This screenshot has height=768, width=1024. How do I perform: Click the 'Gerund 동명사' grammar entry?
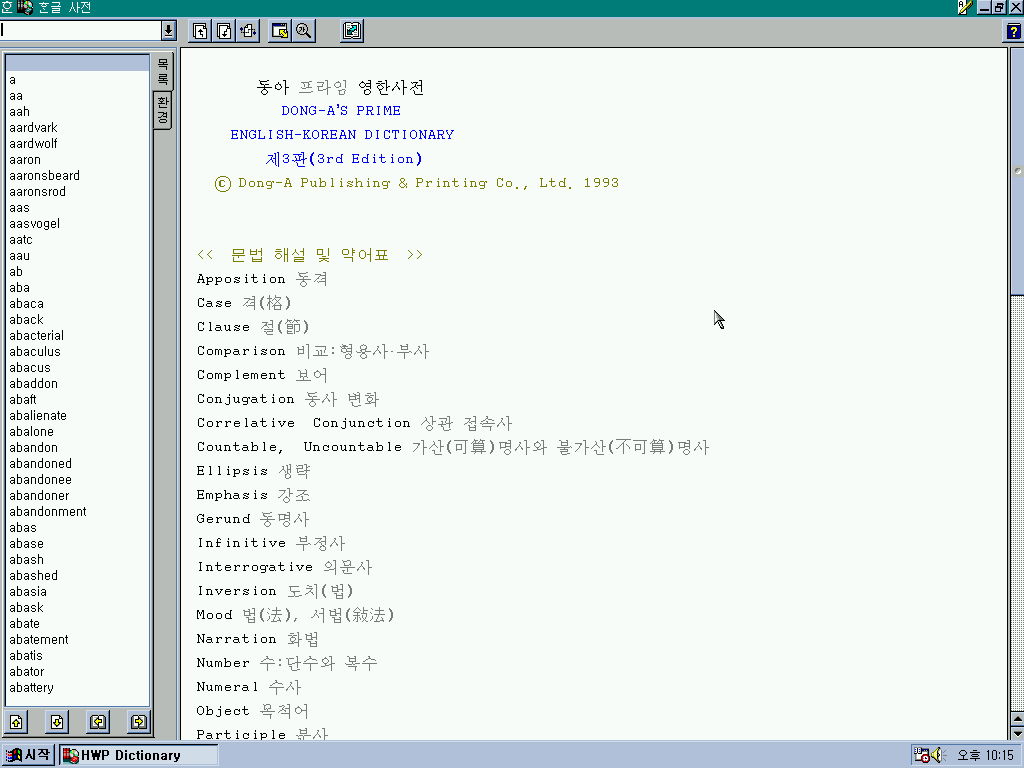[x=253, y=519]
